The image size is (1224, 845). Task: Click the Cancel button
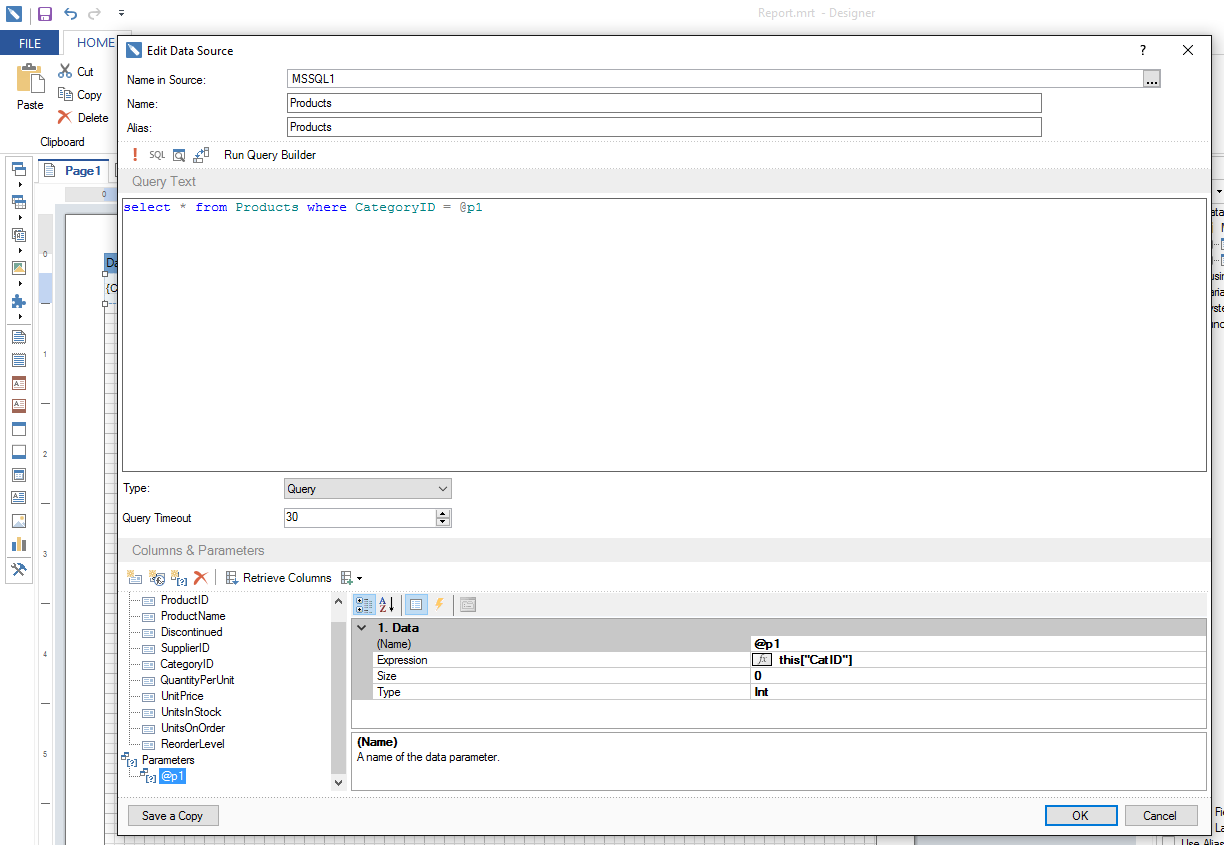pyautogui.click(x=1161, y=816)
